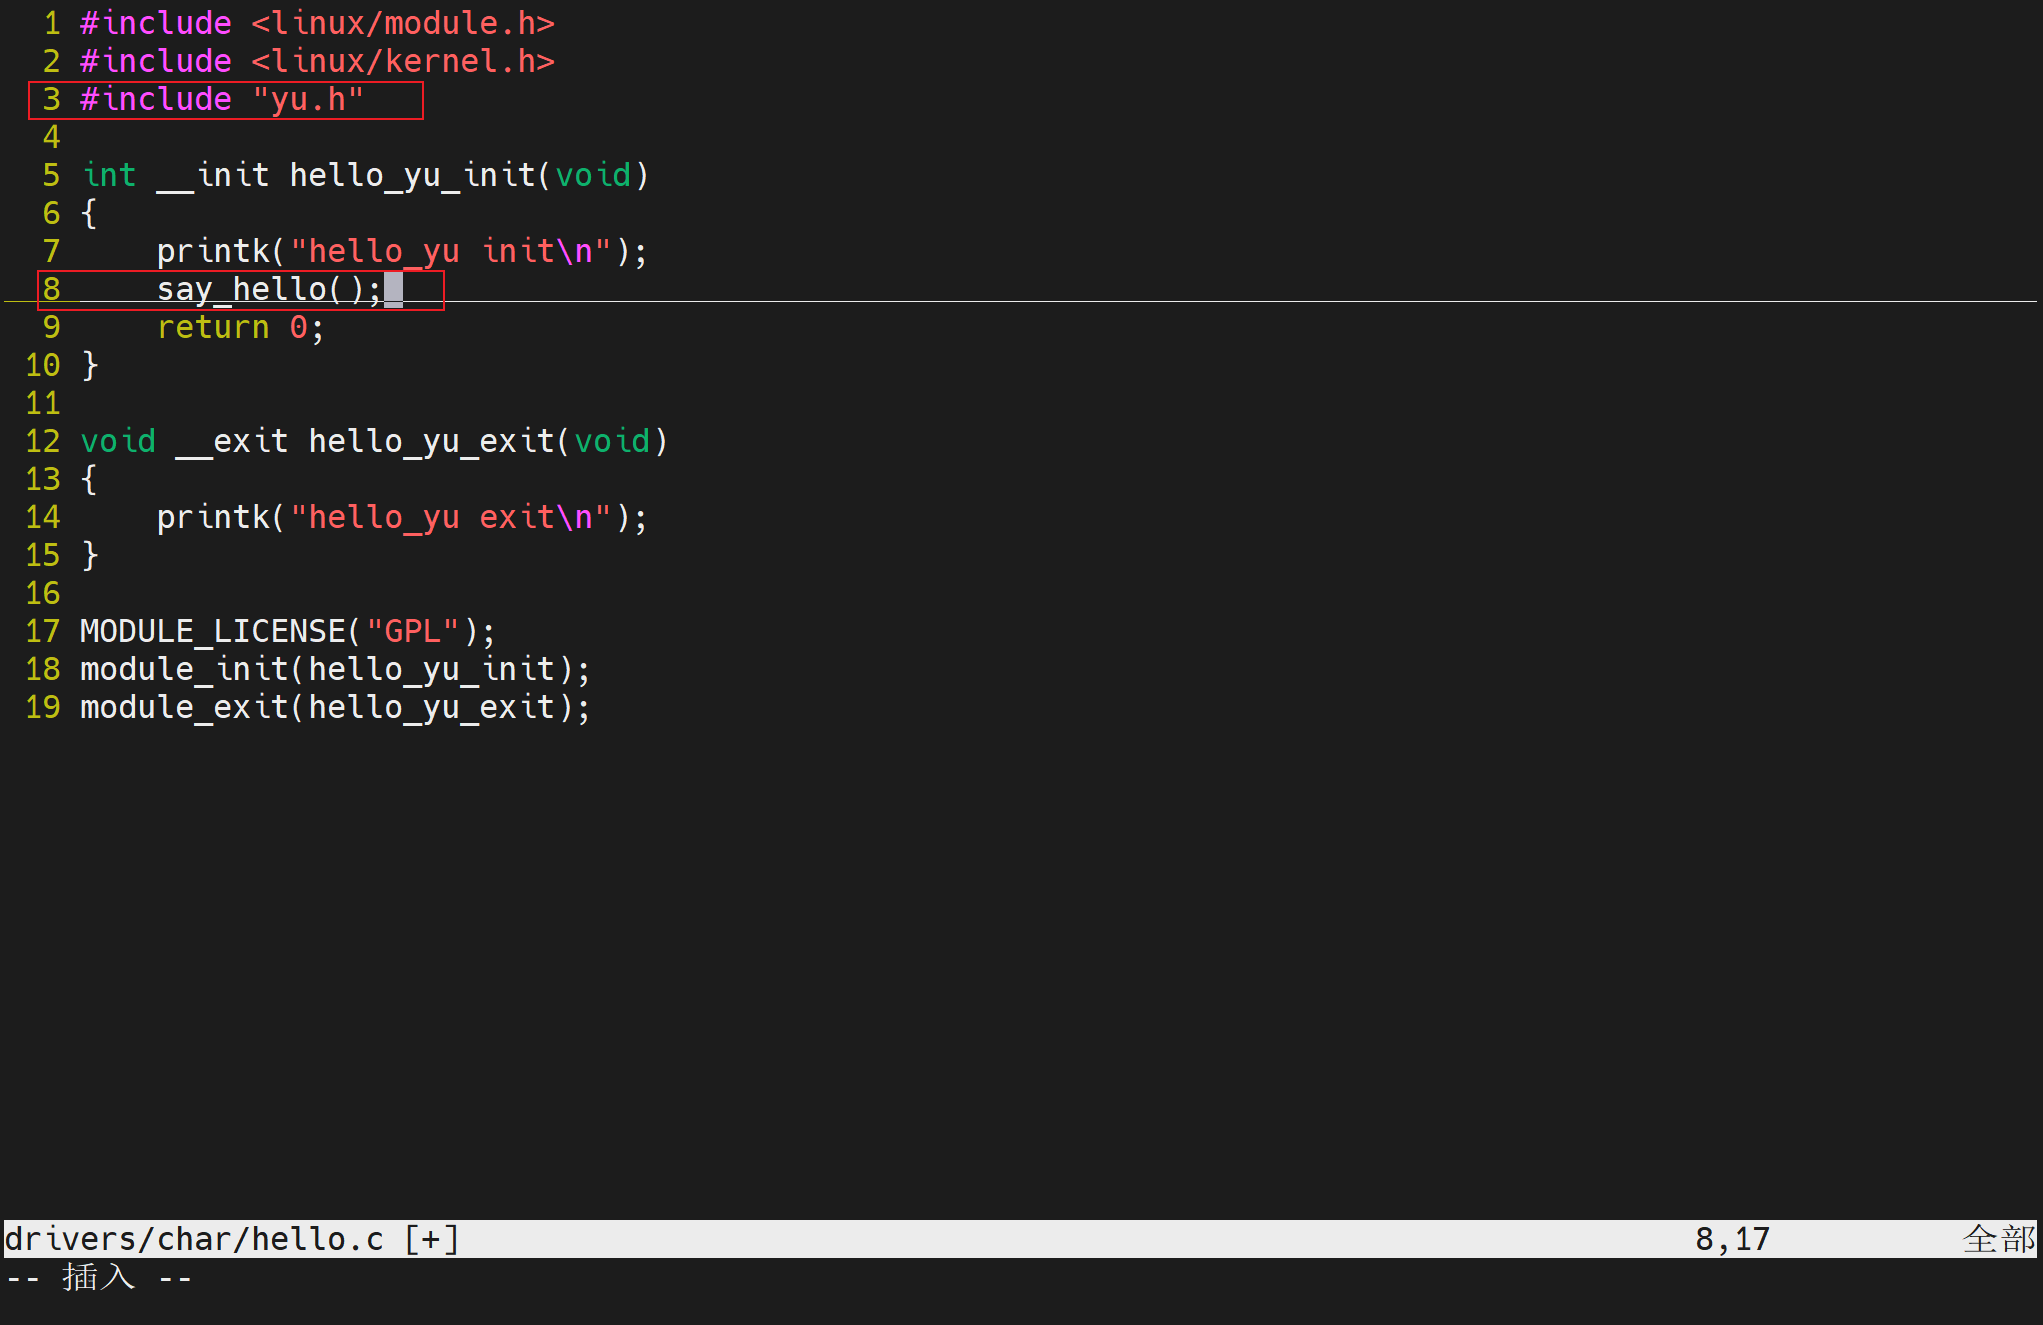Click hello_yu_init function name on line 5
The image size is (2043, 1325).
click(412, 176)
